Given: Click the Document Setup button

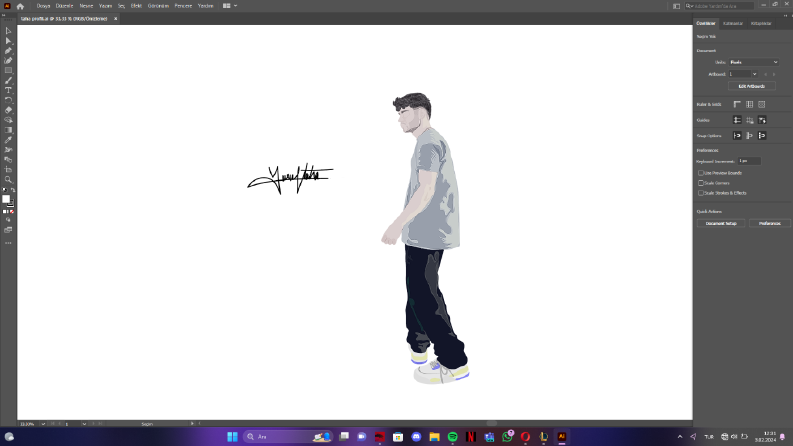Looking at the screenshot, I should (x=721, y=224).
